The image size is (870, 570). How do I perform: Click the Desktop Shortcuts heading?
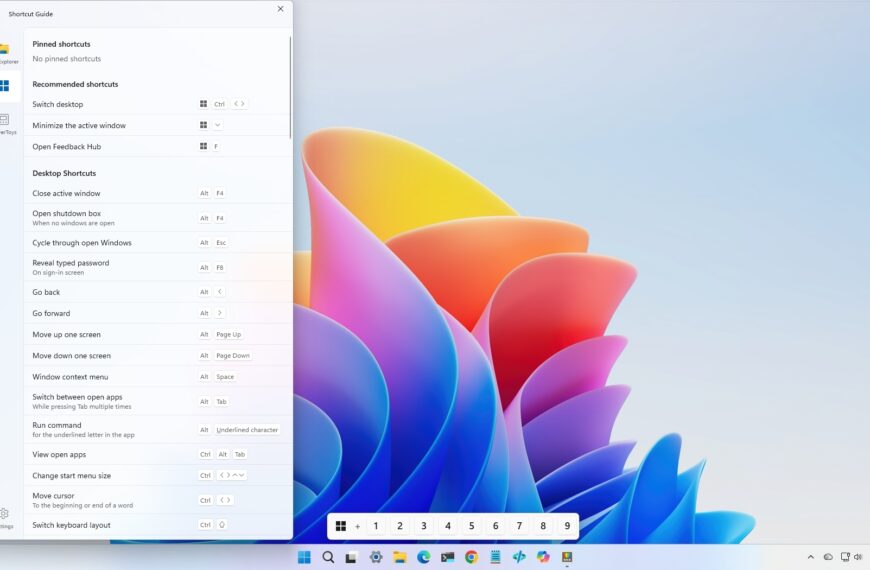pos(64,173)
